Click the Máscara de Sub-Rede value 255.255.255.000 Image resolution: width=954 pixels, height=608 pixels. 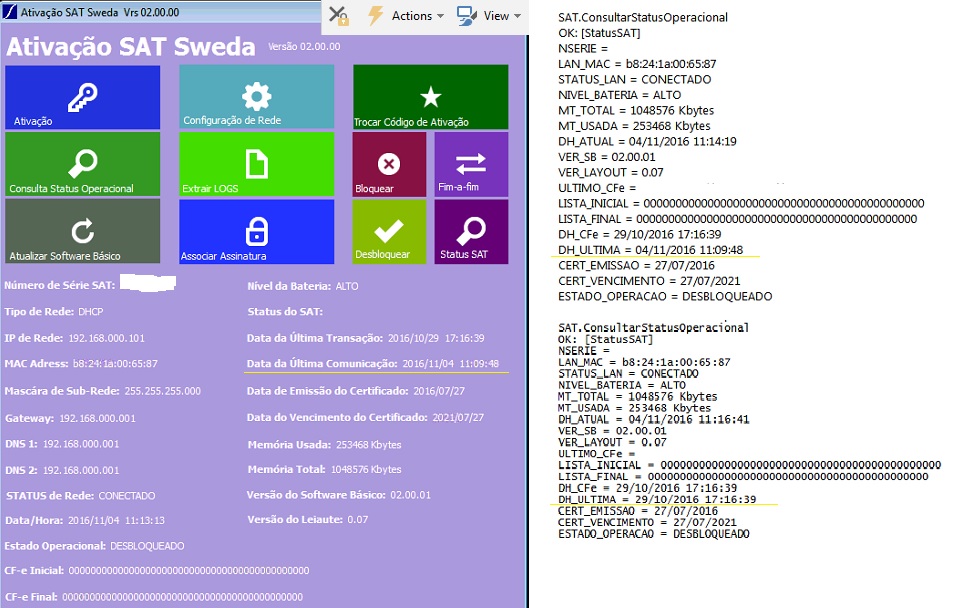(x=162, y=391)
